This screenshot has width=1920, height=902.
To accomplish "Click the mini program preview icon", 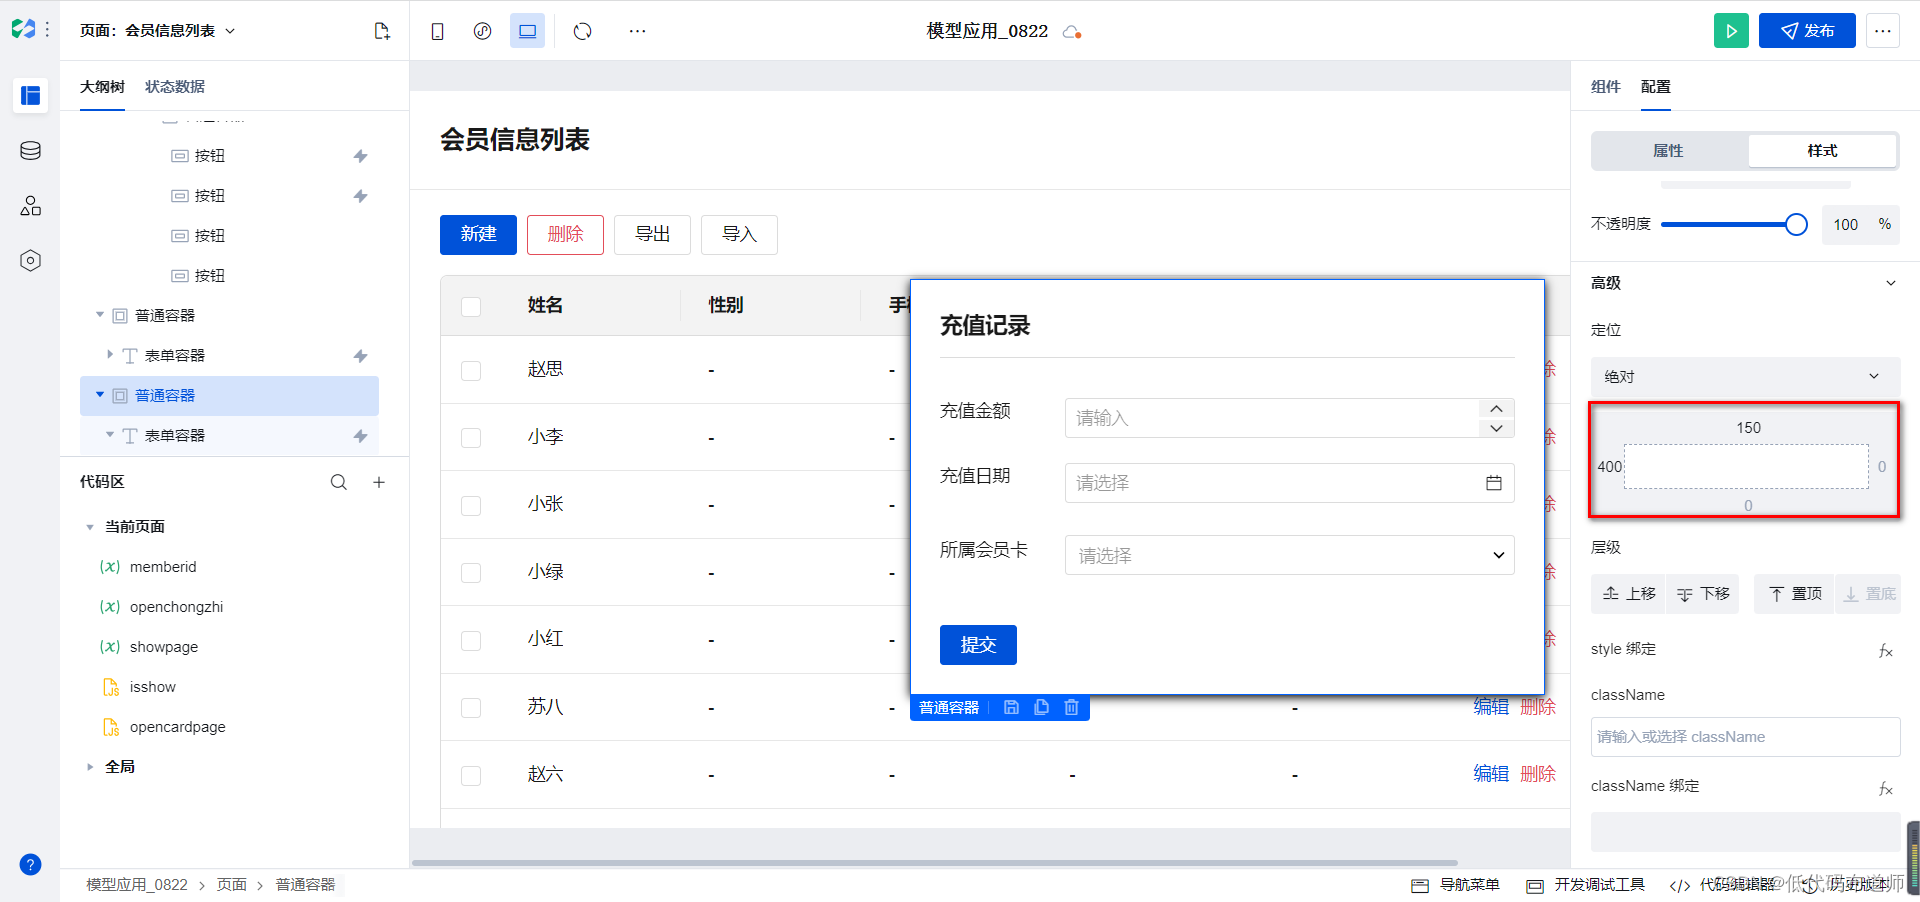I will (x=482, y=31).
